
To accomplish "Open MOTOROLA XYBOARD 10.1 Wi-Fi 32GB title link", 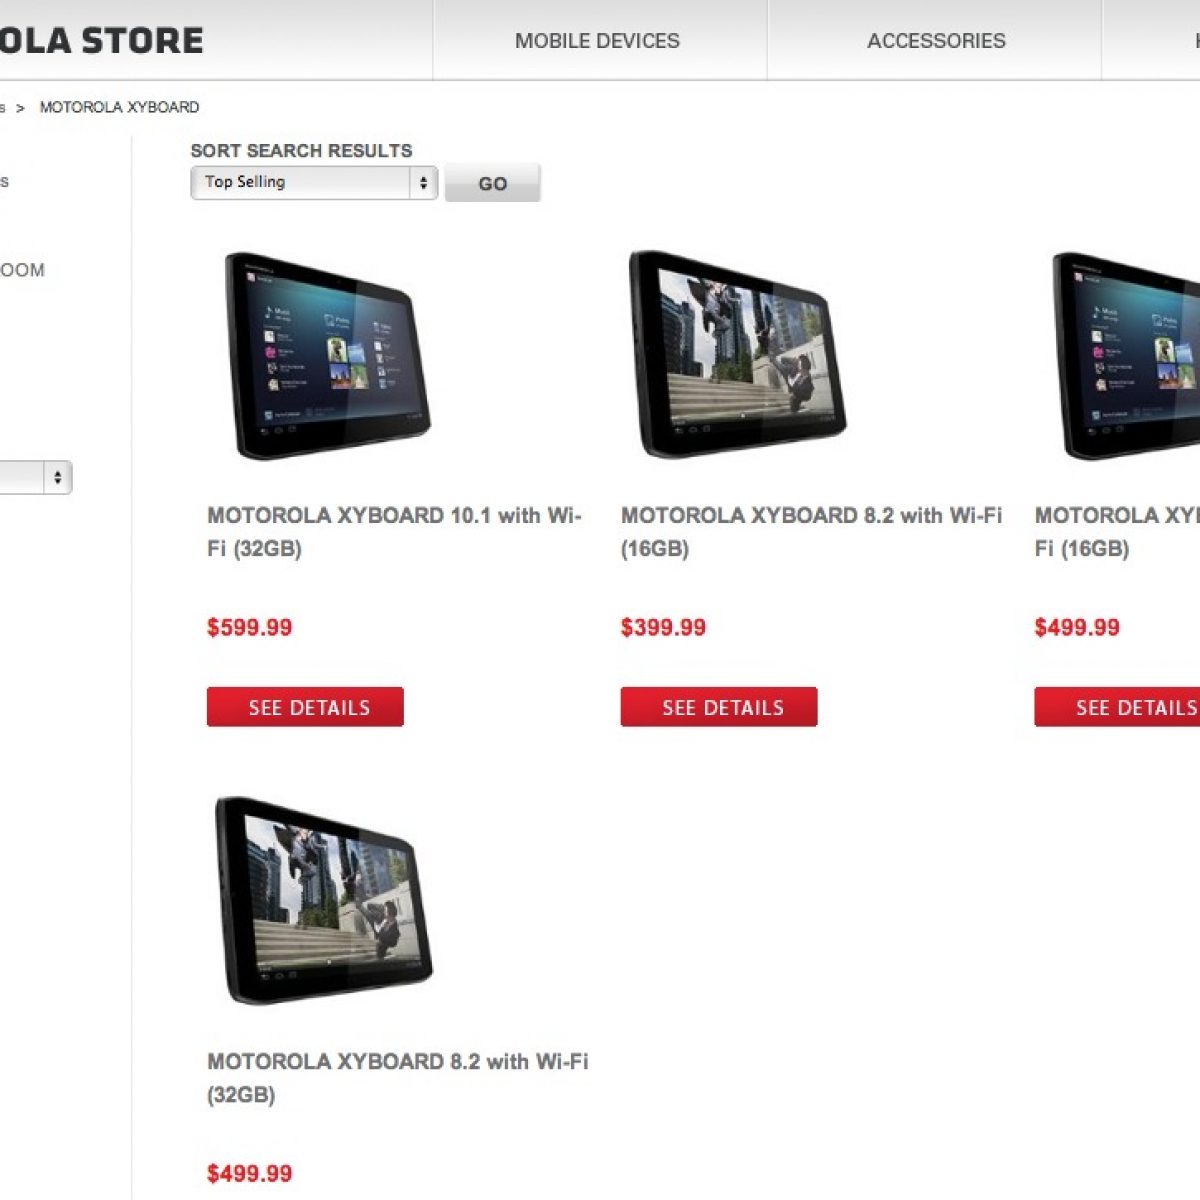I will [394, 532].
